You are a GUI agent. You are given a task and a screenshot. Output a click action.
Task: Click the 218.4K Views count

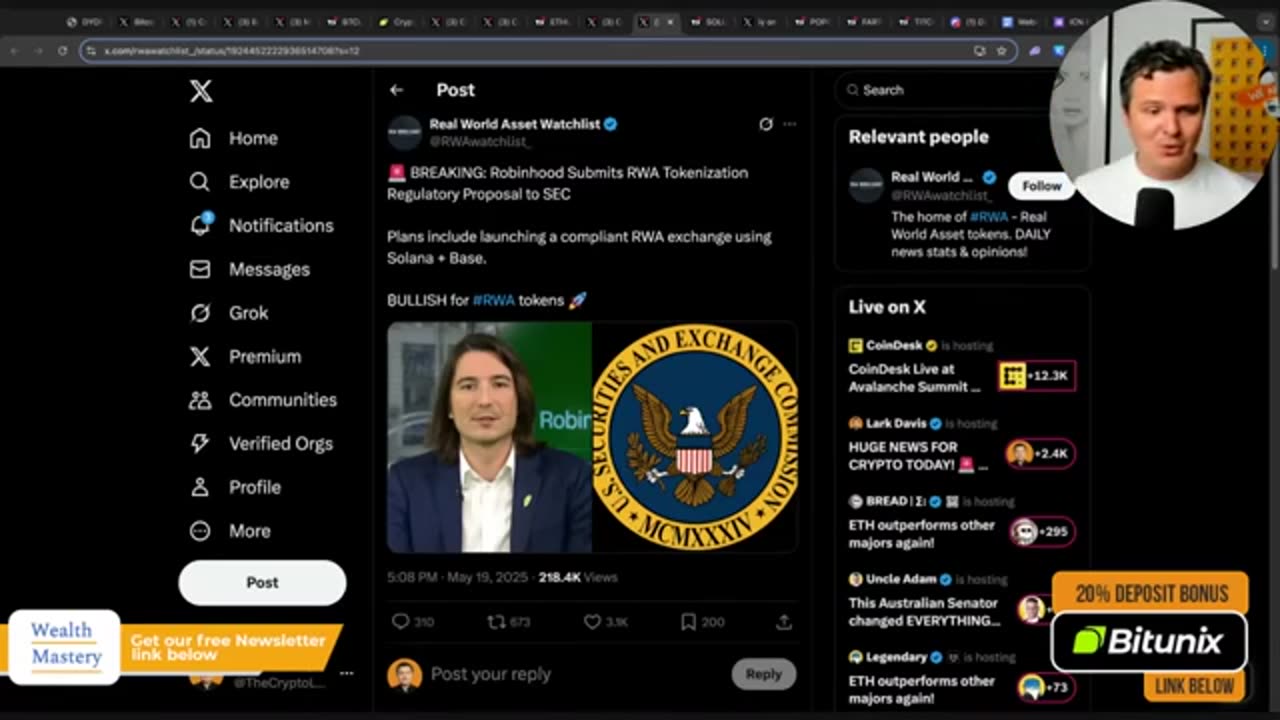click(578, 578)
